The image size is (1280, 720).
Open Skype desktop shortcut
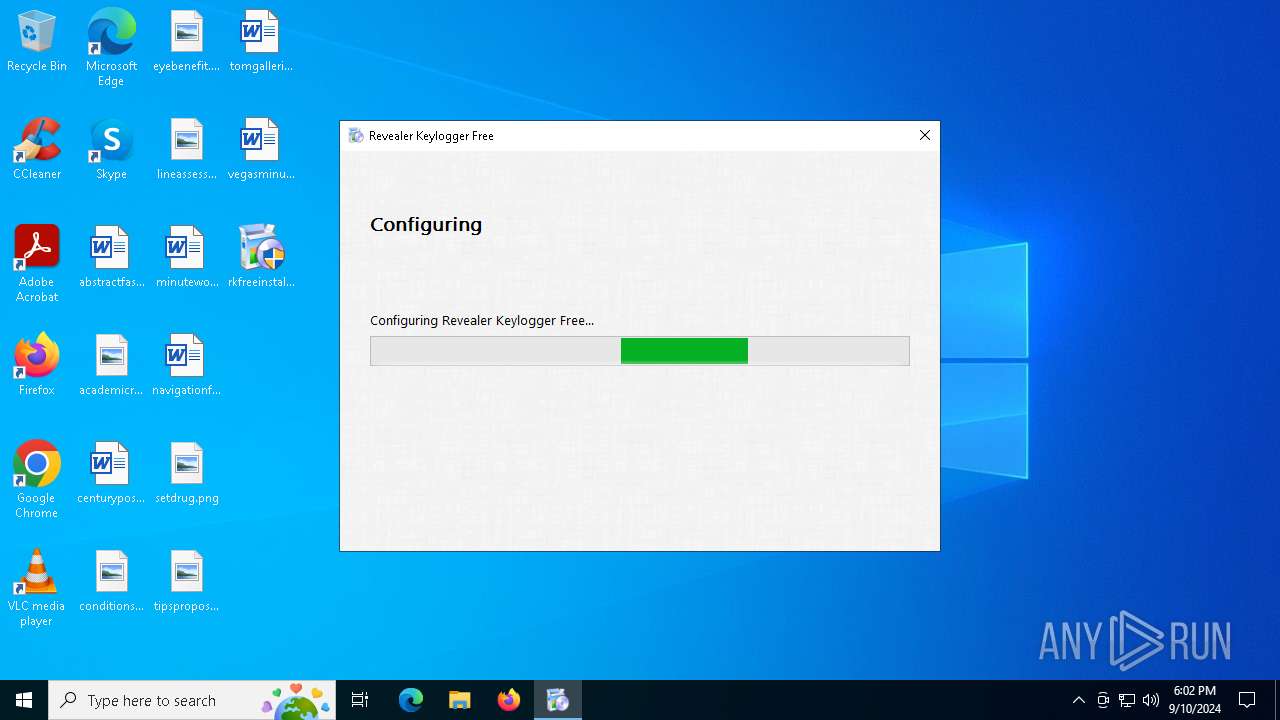click(x=111, y=150)
